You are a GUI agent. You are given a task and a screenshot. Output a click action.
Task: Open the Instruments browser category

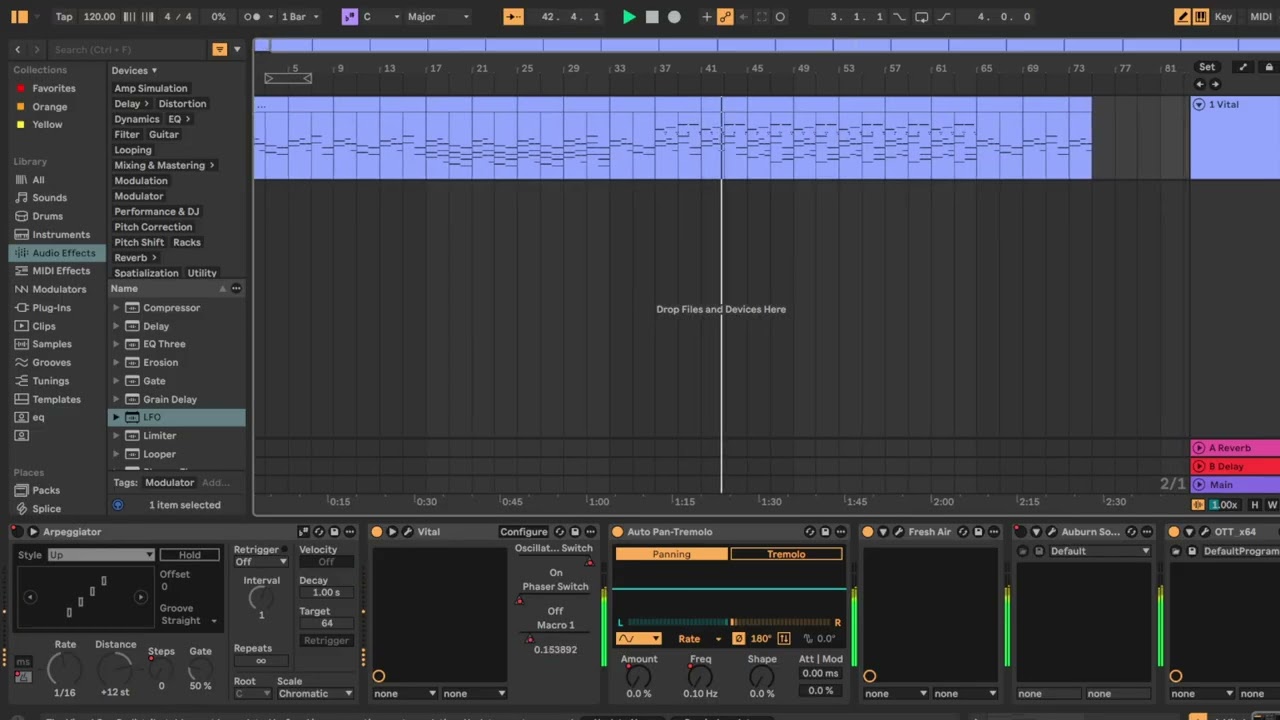point(61,234)
